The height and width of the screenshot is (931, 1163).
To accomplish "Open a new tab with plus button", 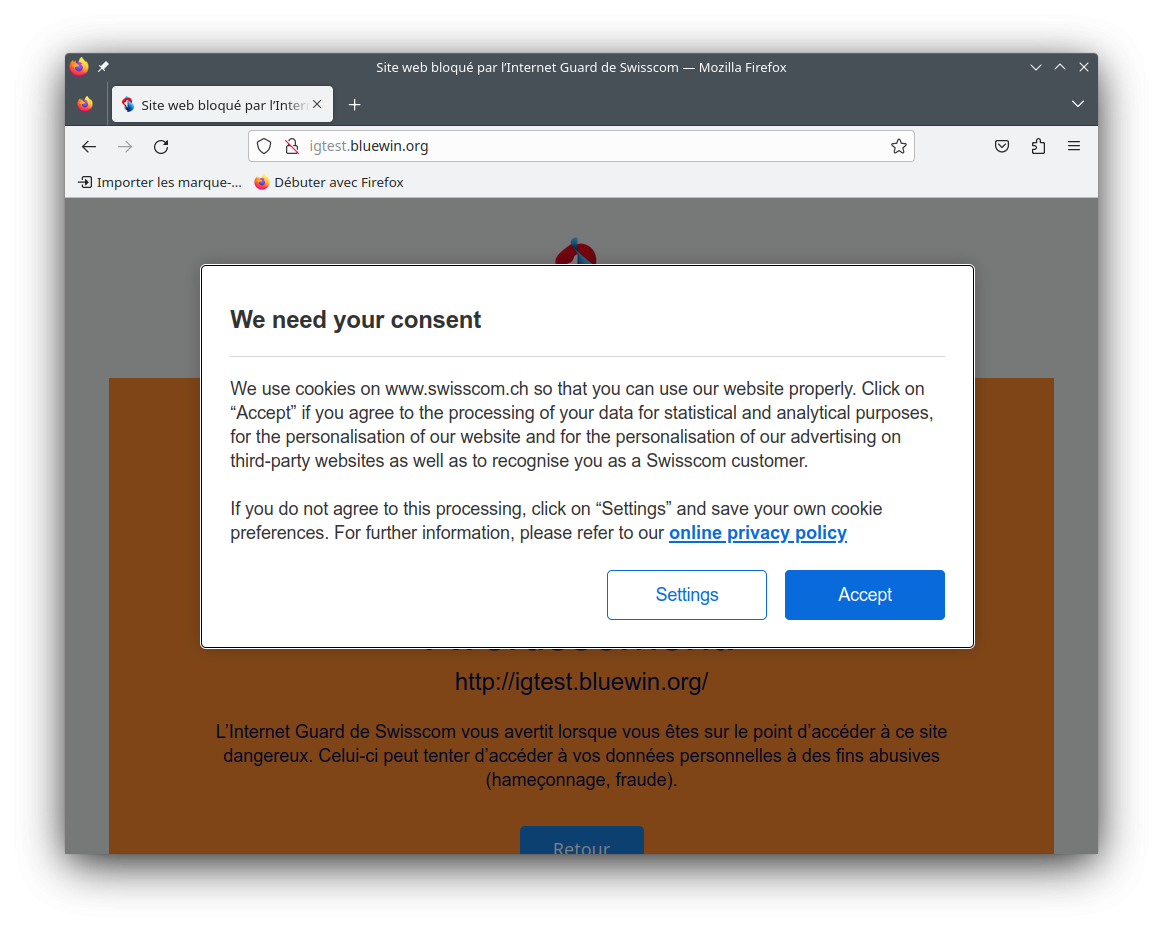I will click(355, 105).
